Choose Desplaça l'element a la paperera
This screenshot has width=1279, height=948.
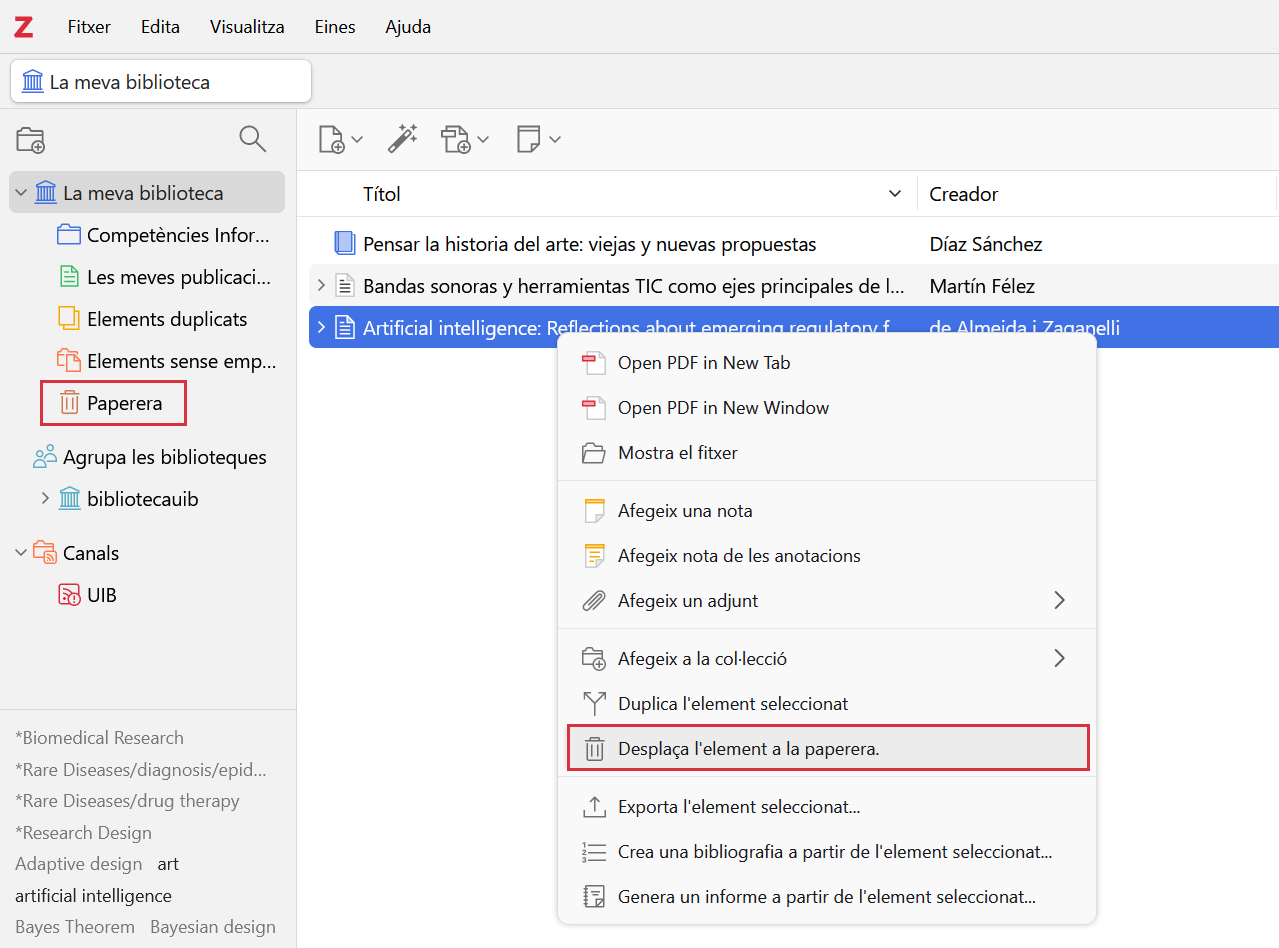pos(827,748)
